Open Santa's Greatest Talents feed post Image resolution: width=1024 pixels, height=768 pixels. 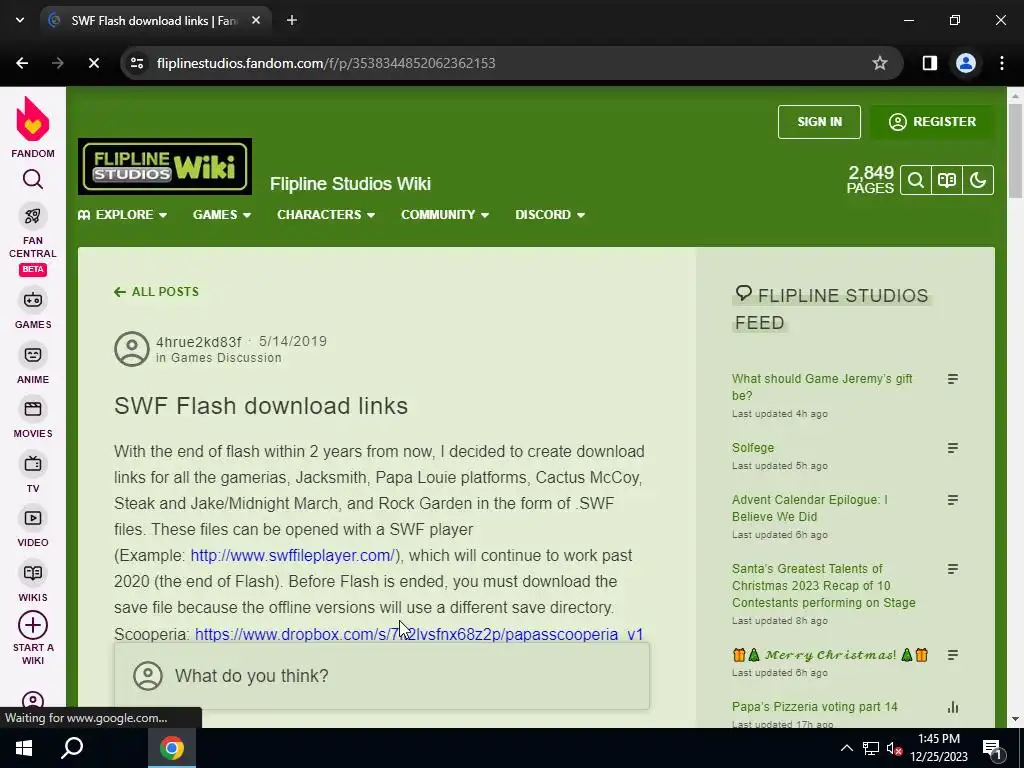(x=824, y=586)
